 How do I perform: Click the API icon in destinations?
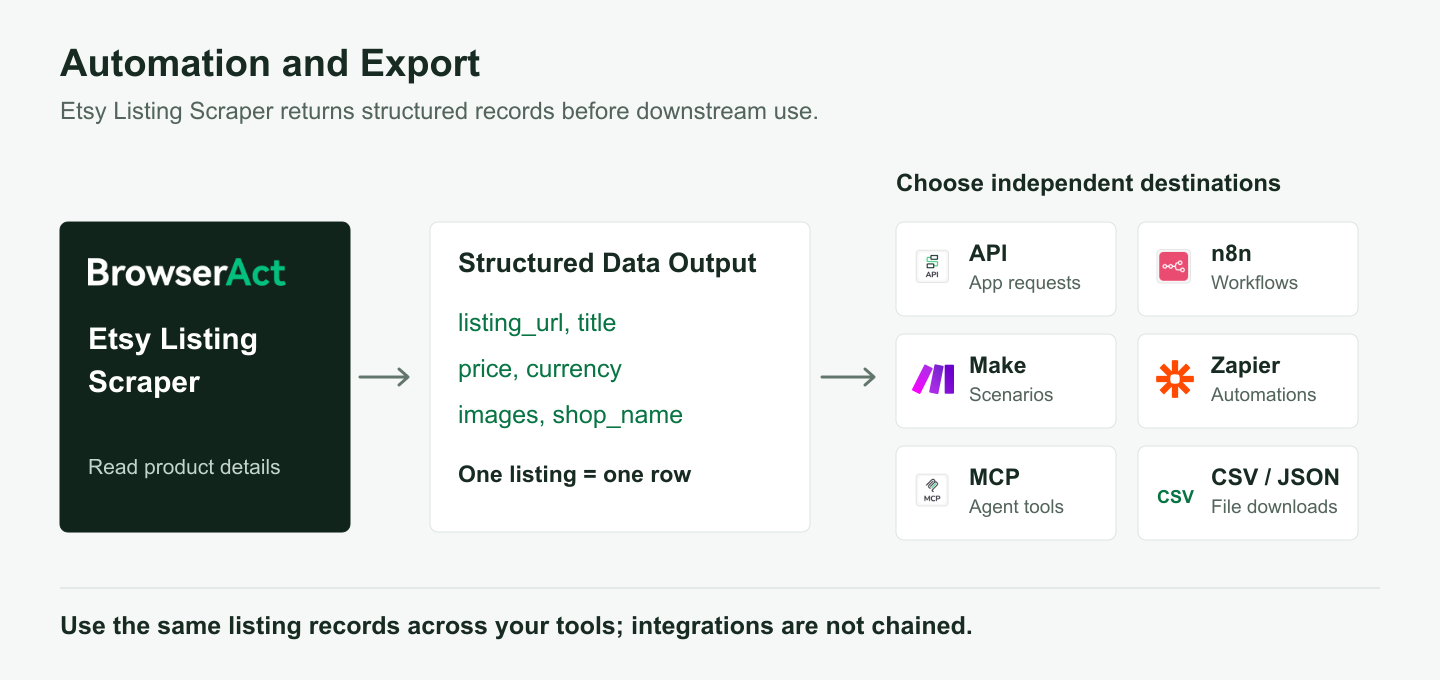[x=932, y=267]
